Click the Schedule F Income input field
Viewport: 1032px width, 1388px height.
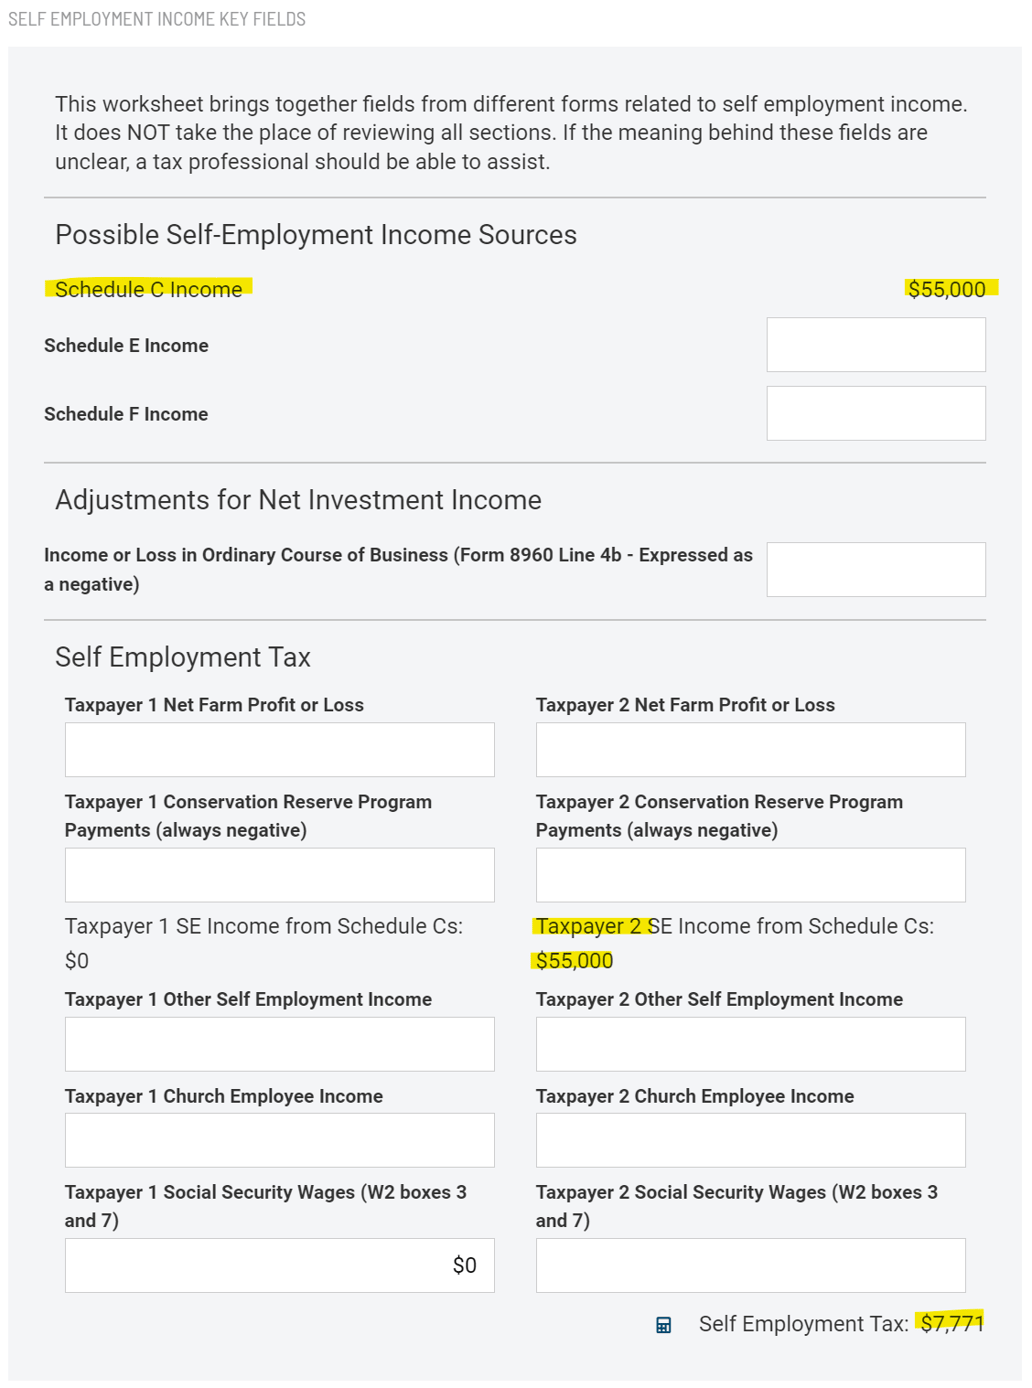[875, 412]
